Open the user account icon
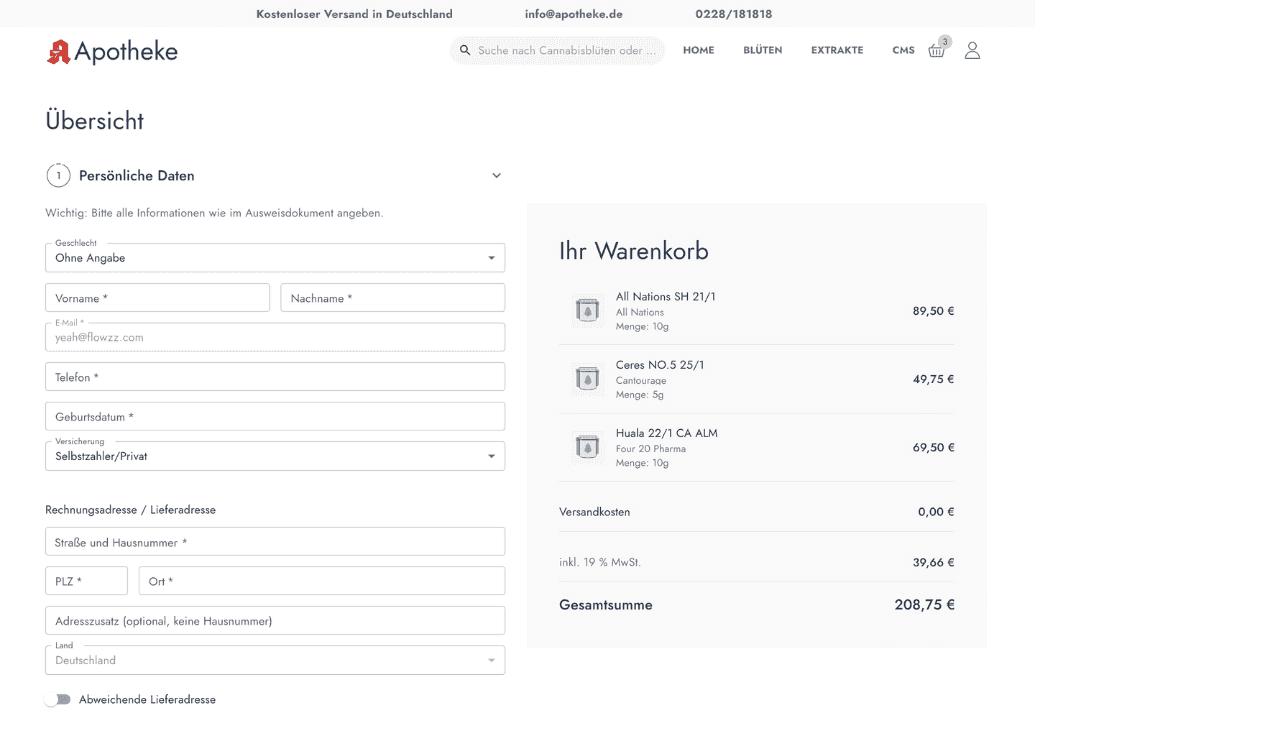 click(972, 50)
